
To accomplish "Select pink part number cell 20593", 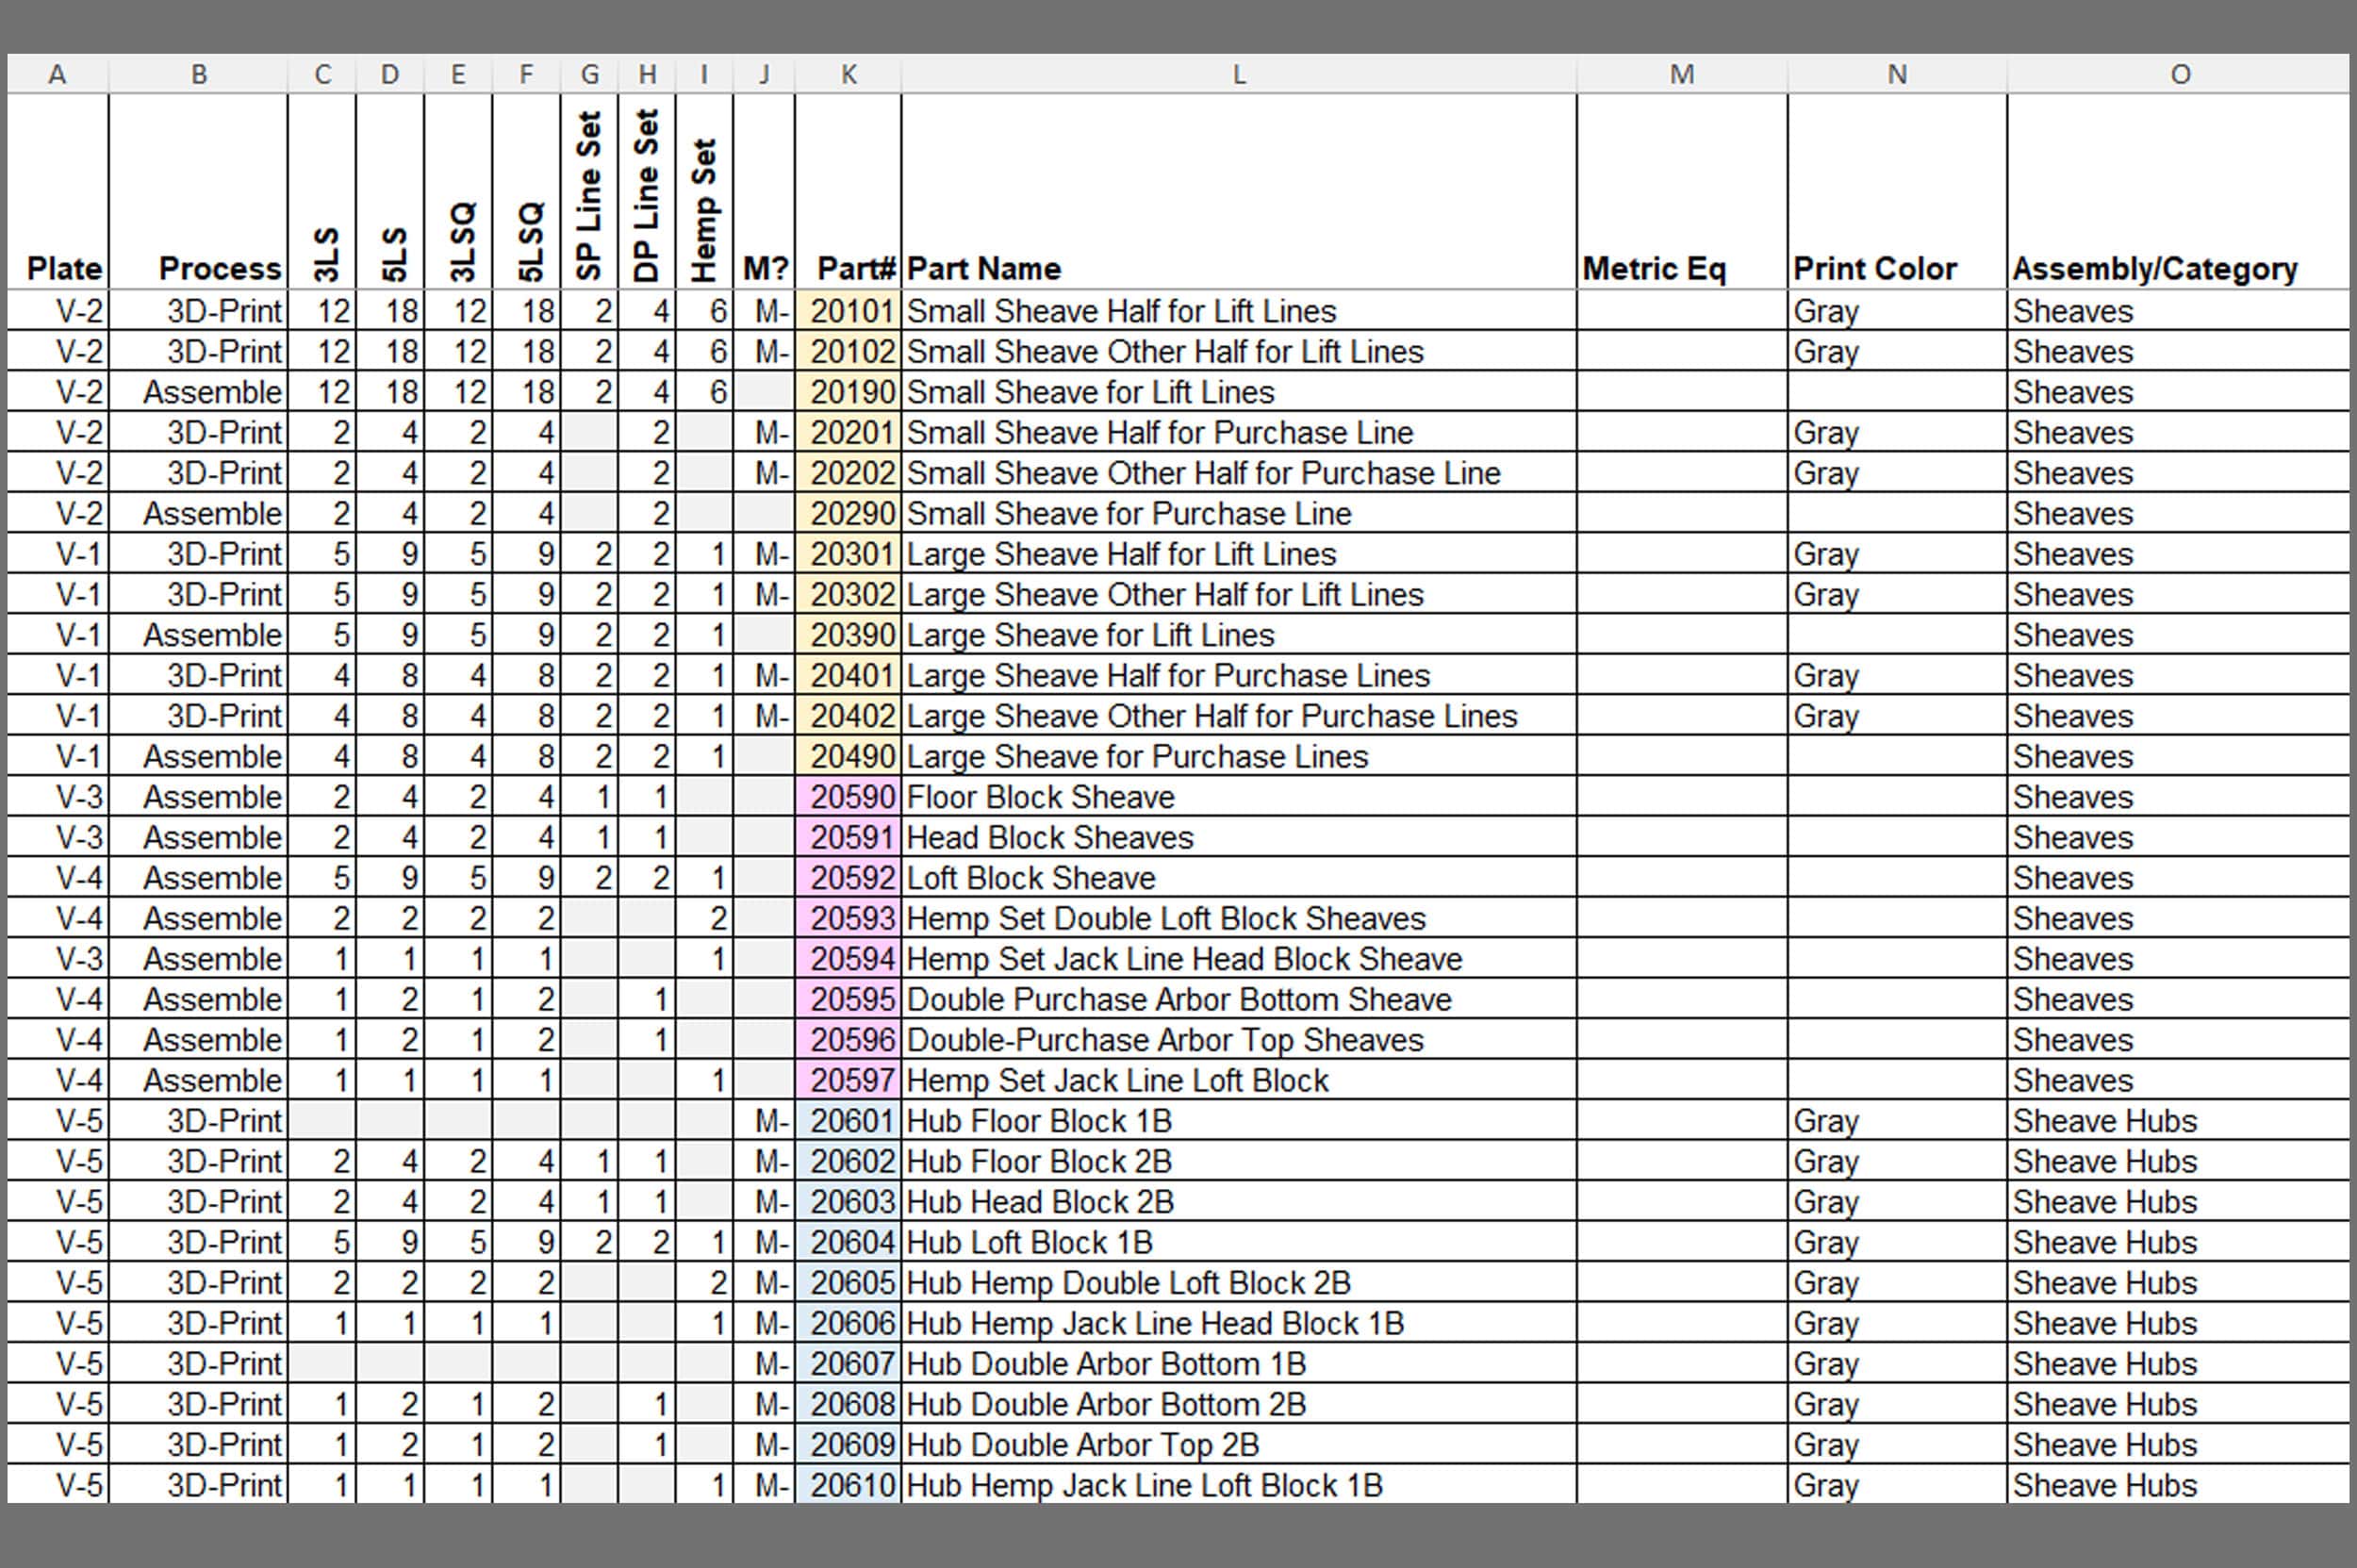I will pos(848,918).
